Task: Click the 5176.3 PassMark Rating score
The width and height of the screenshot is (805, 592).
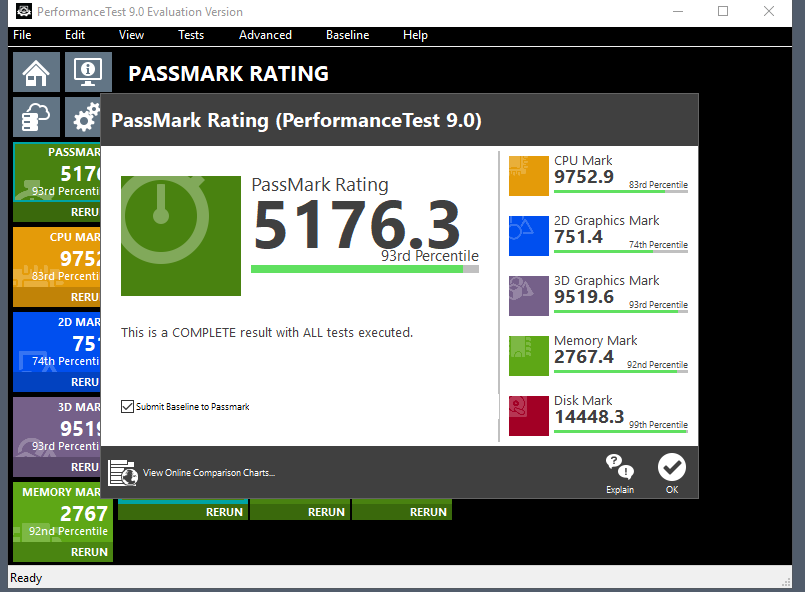Action: (357, 225)
